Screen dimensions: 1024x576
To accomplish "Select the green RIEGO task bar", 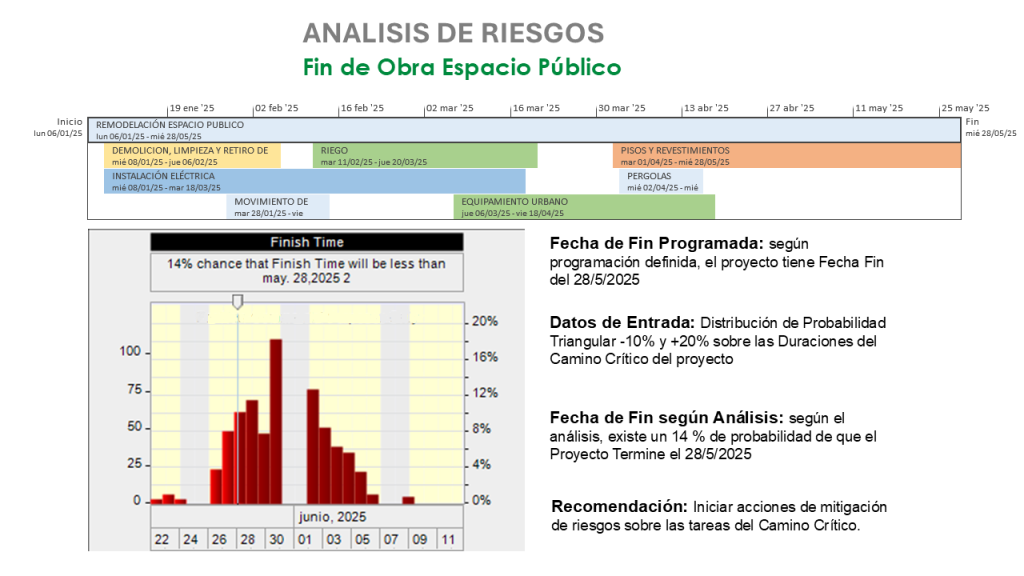I will (425, 155).
